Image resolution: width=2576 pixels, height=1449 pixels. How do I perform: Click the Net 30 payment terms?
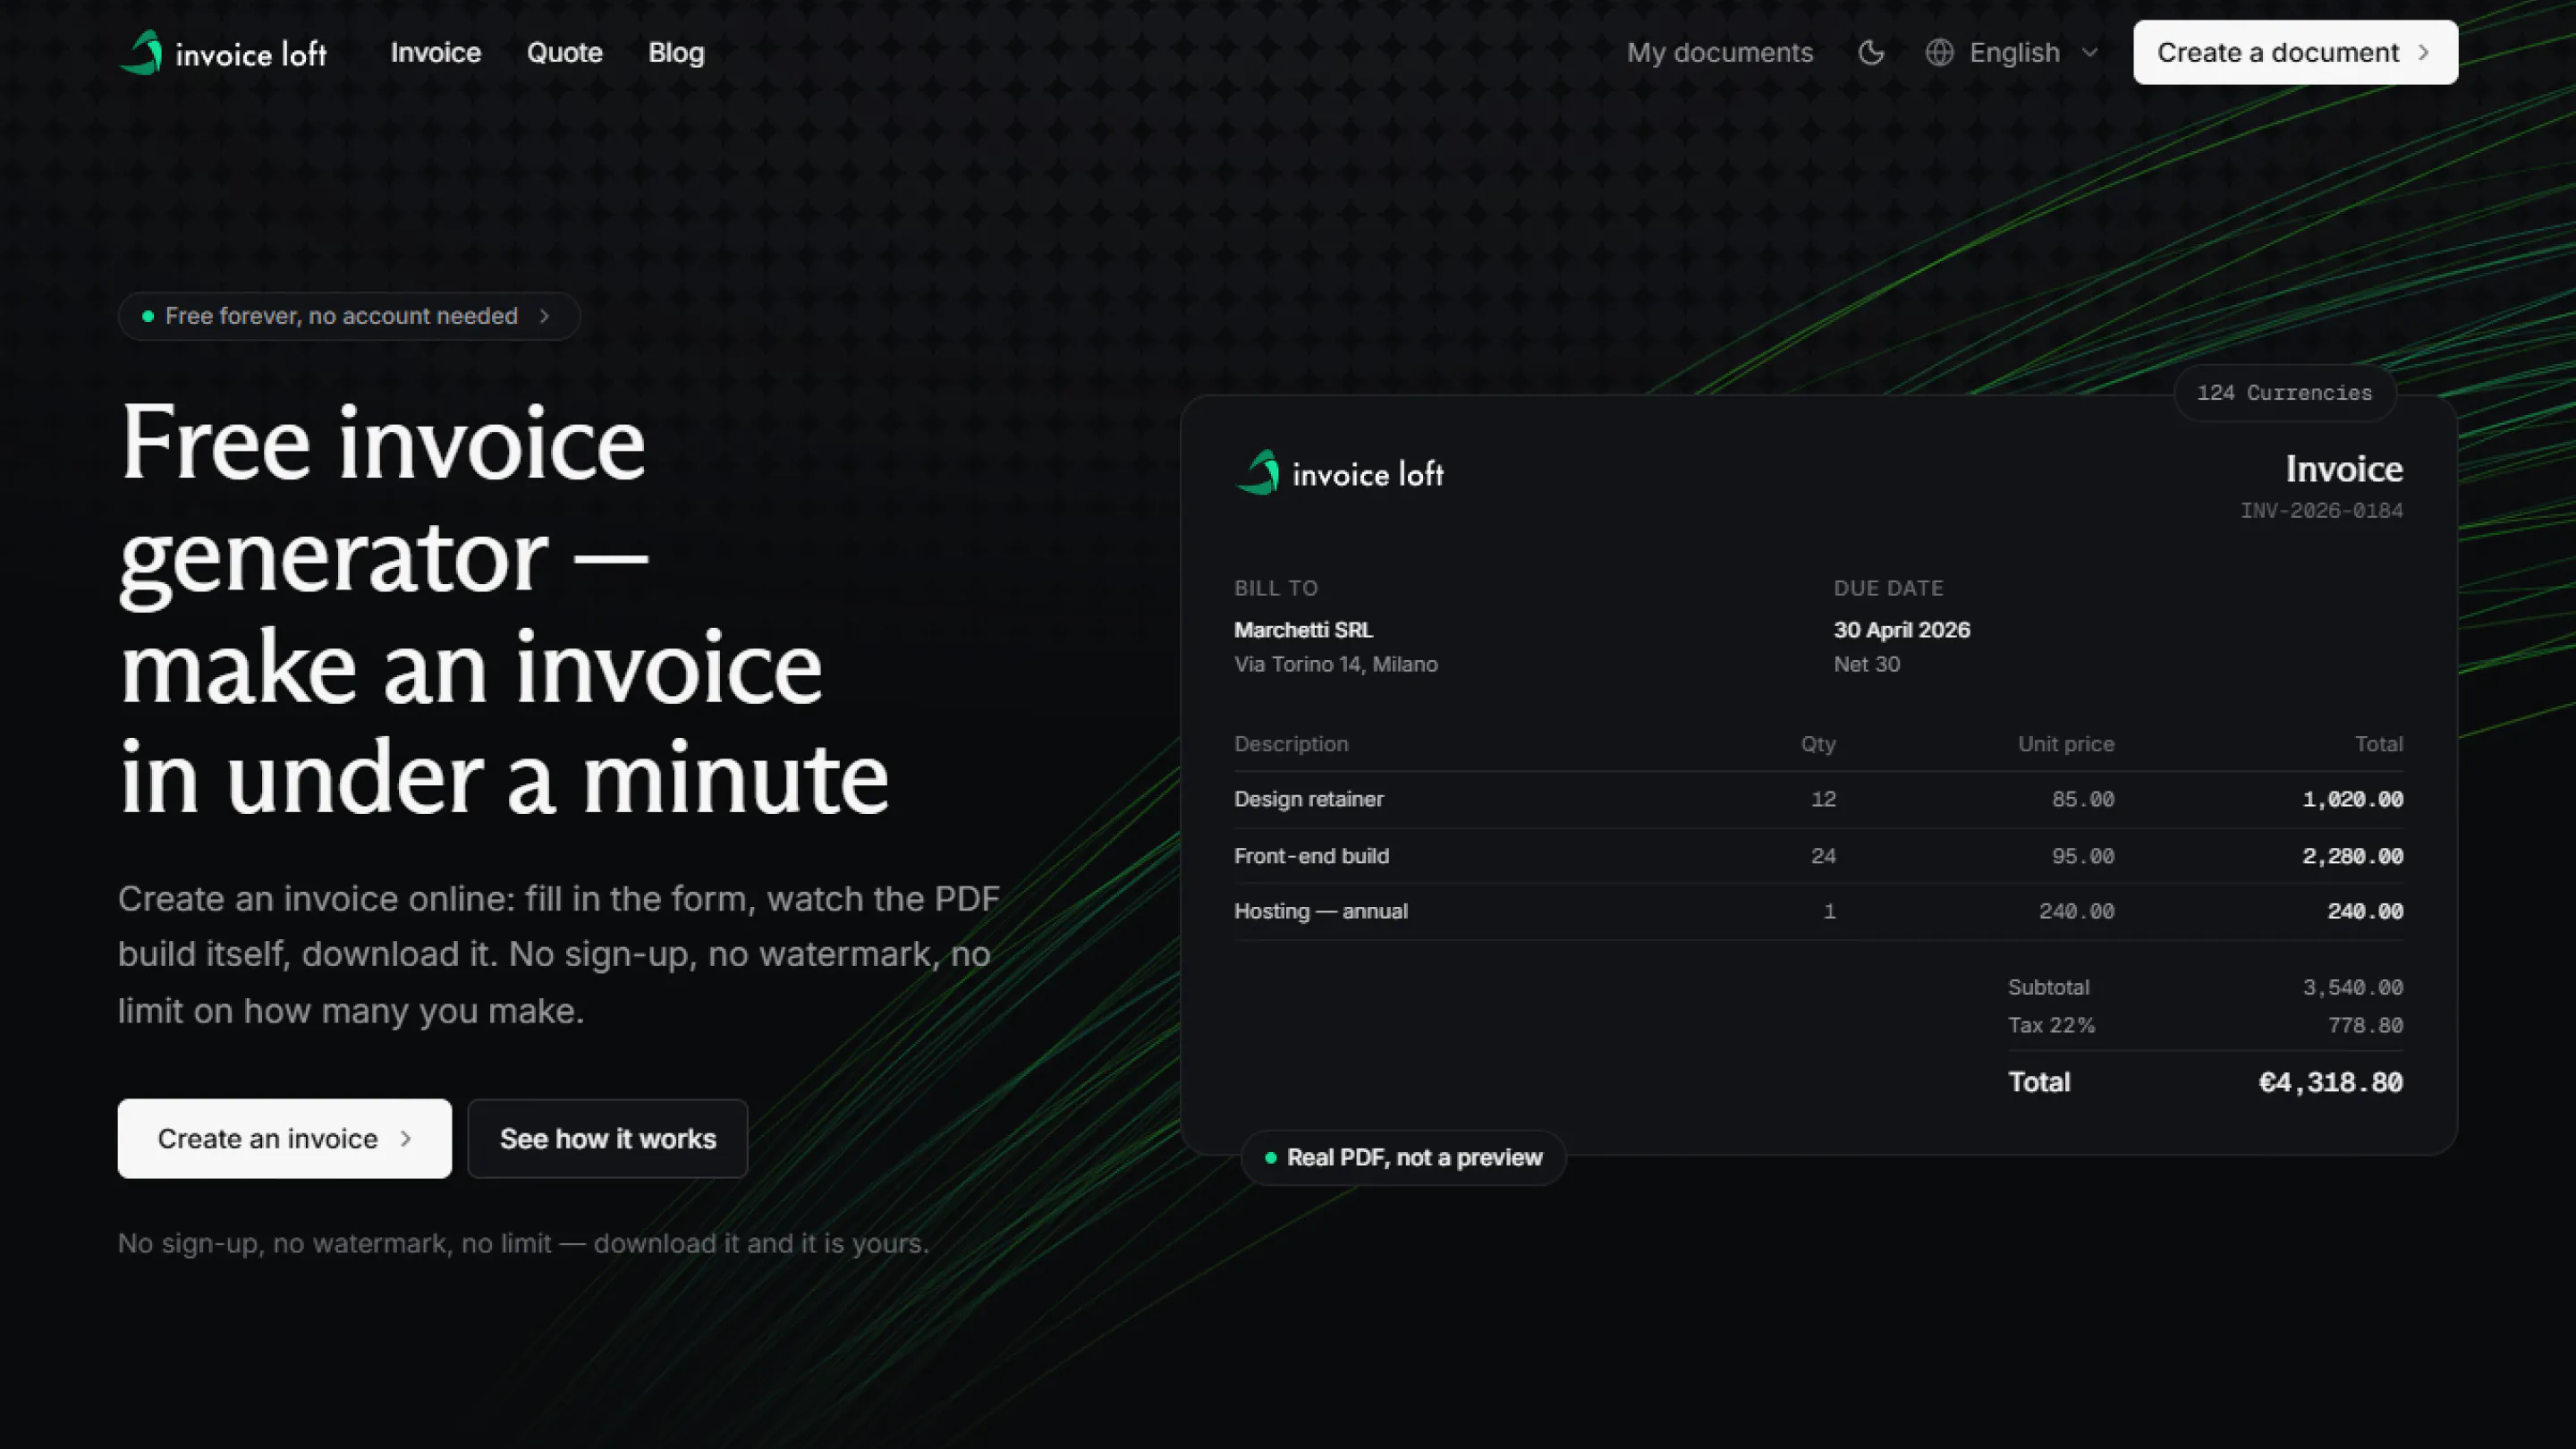pyautogui.click(x=1866, y=664)
